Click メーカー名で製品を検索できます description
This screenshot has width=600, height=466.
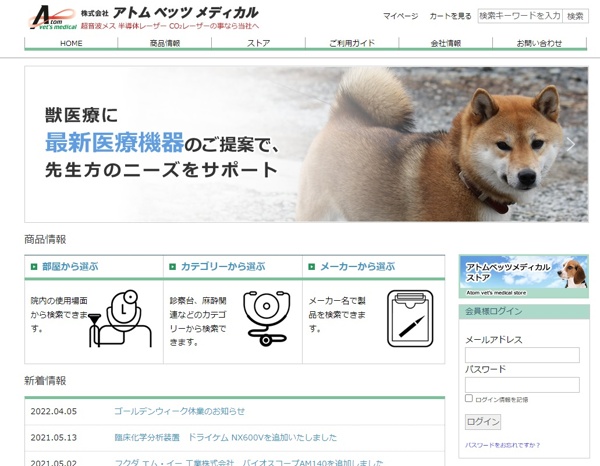(x=337, y=314)
